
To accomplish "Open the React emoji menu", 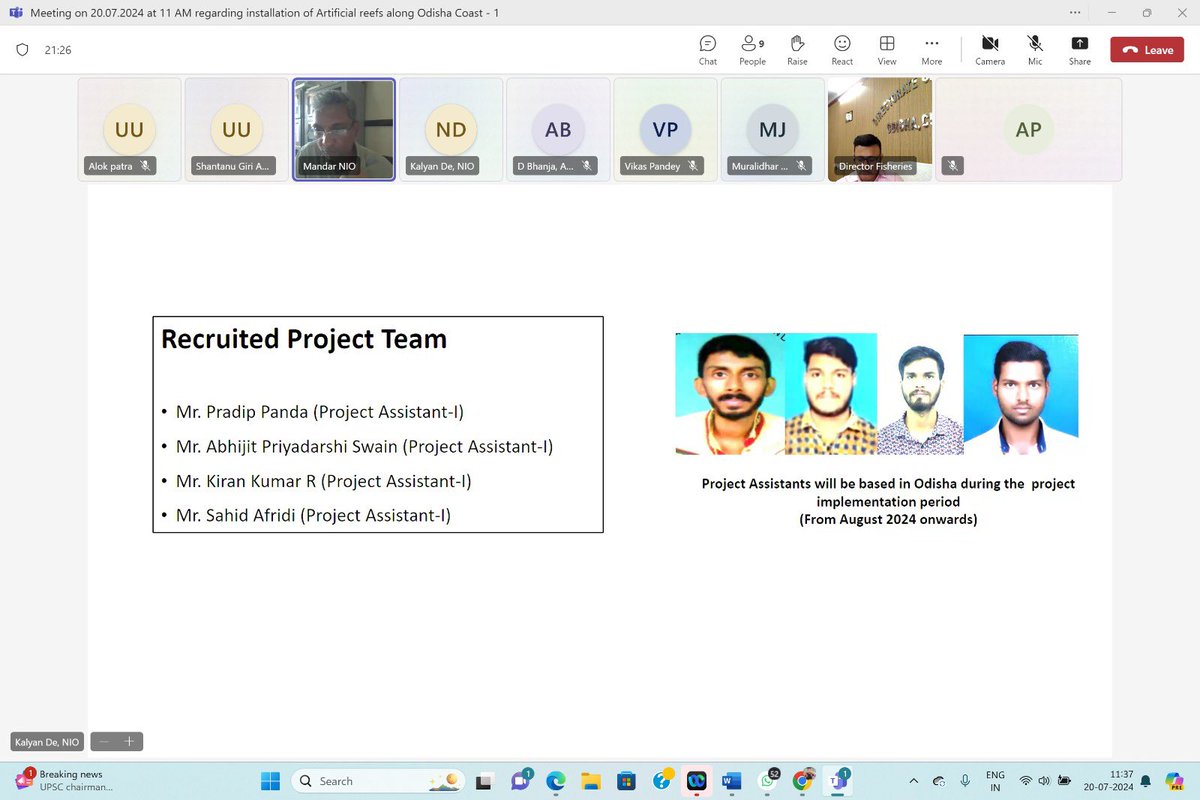I will pyautogui.click(x=842, y=50).
